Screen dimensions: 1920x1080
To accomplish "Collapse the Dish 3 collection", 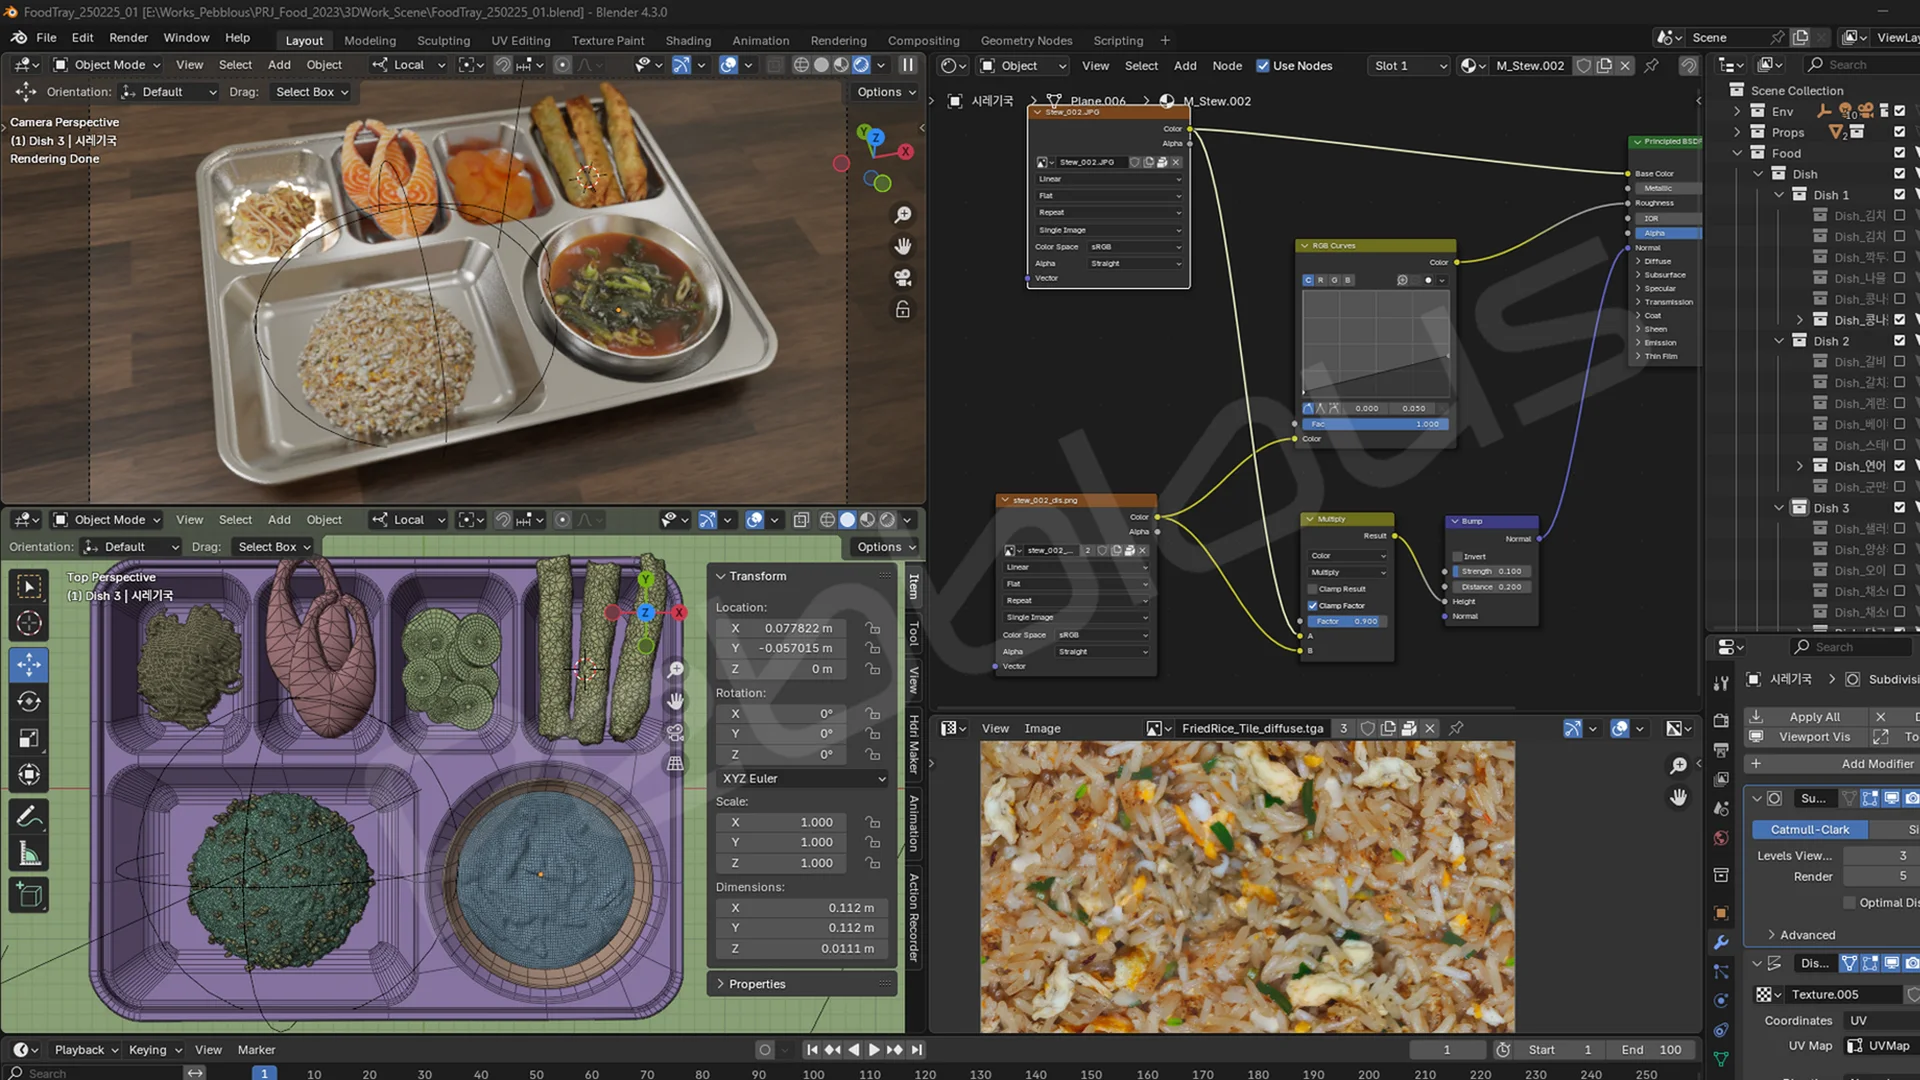I will click(x=1779, y=508).
